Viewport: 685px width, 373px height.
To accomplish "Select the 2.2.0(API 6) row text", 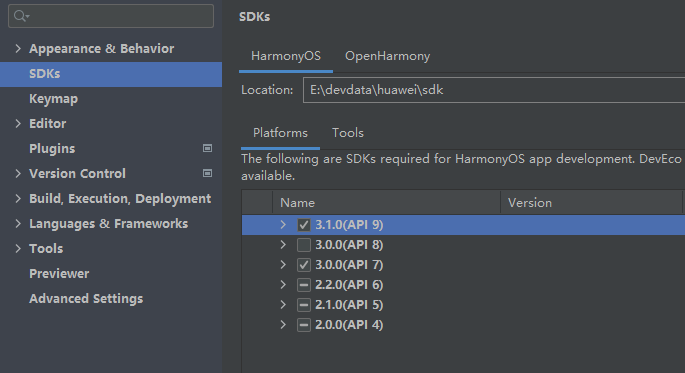I will tap(349, 285).
